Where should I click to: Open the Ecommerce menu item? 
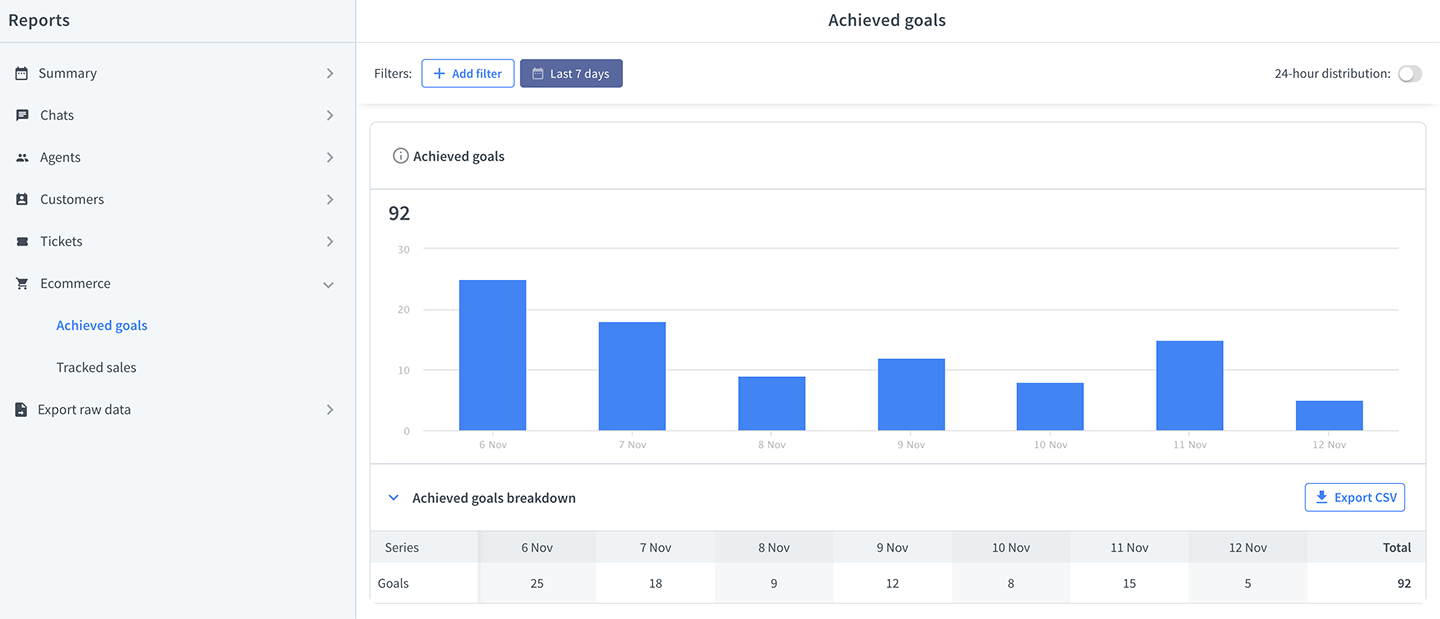(177, 283)
